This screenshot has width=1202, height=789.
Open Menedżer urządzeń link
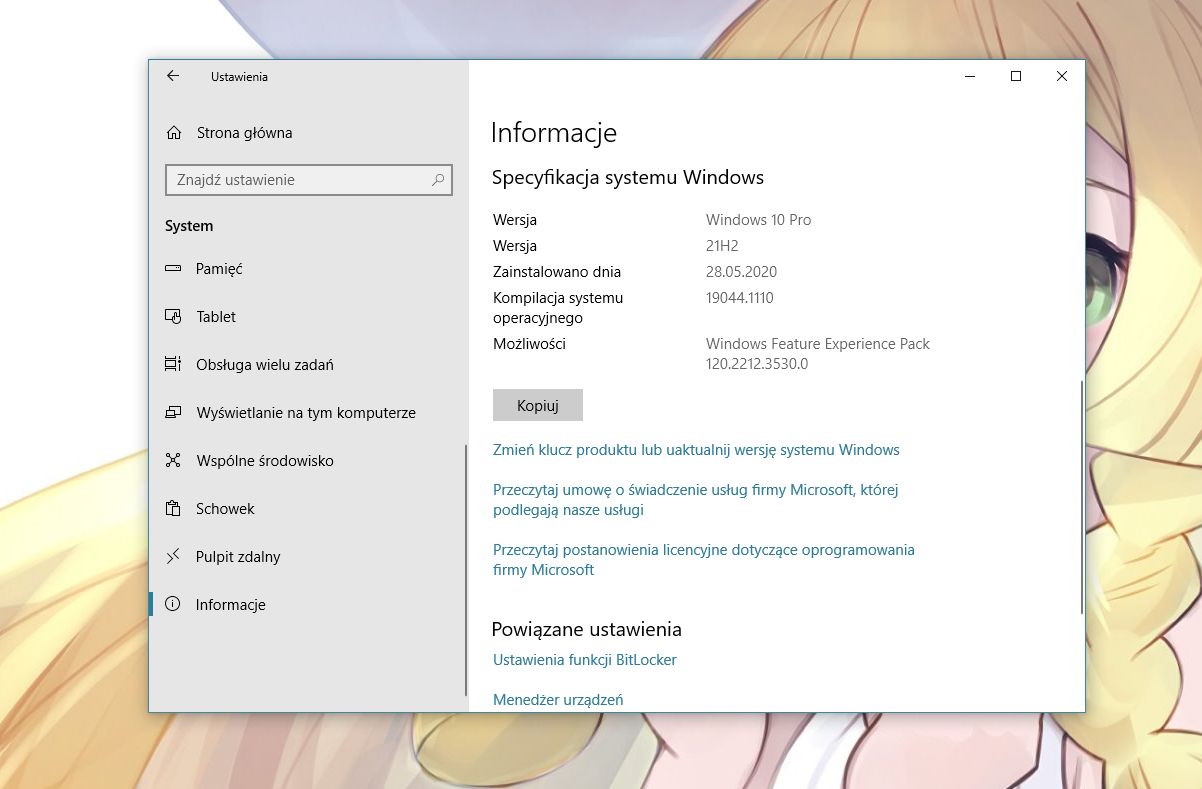558,700
